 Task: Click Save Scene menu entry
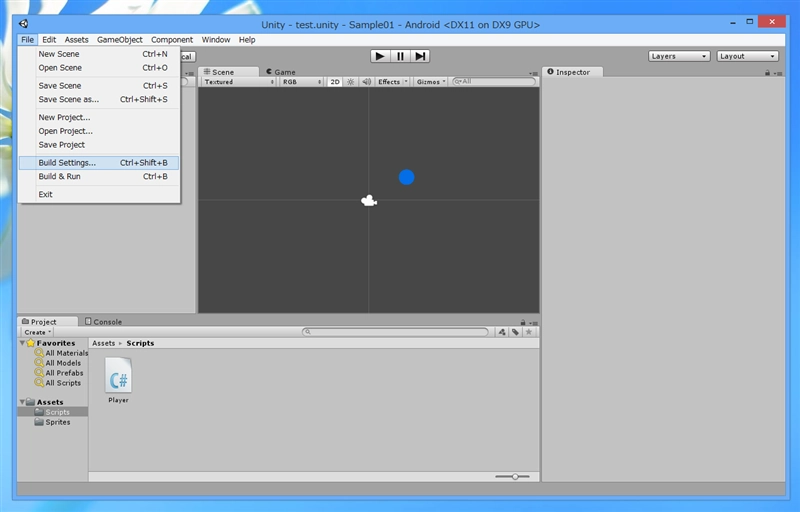click(99, 86)
